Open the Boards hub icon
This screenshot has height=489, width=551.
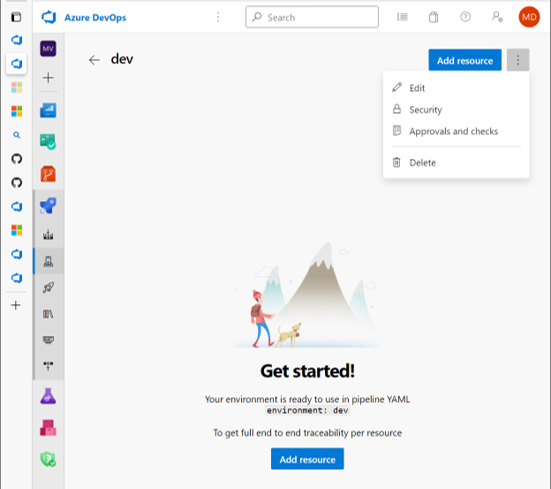(48, 142)
